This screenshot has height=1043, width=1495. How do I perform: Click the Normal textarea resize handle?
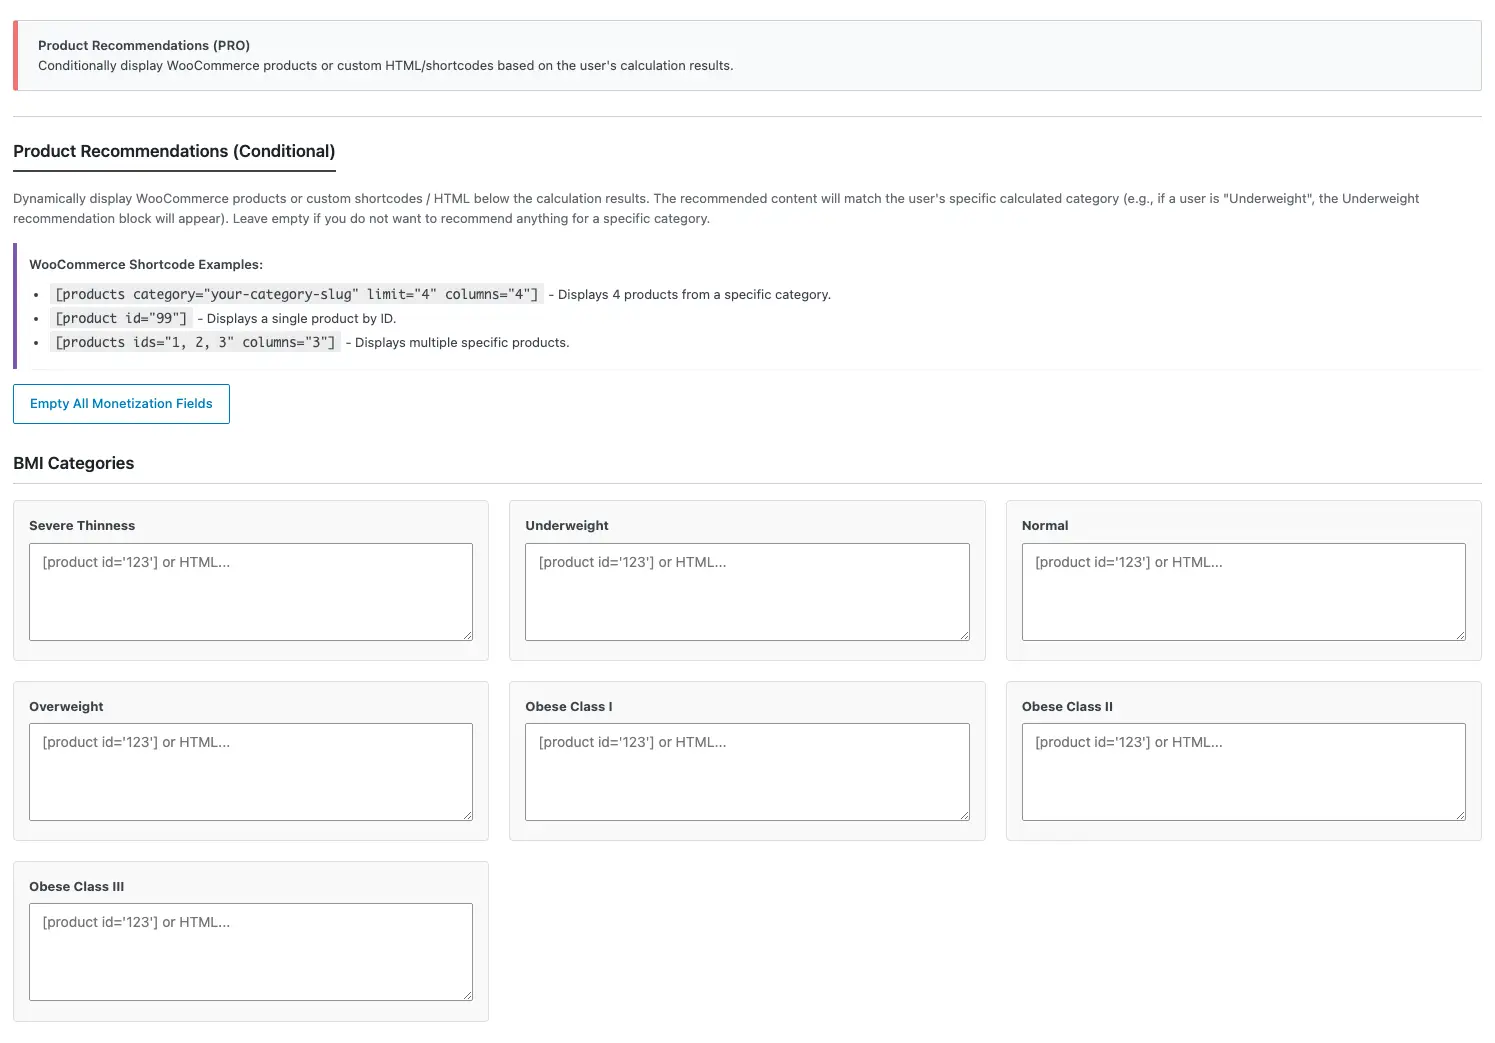click(x=1460, y=635)
